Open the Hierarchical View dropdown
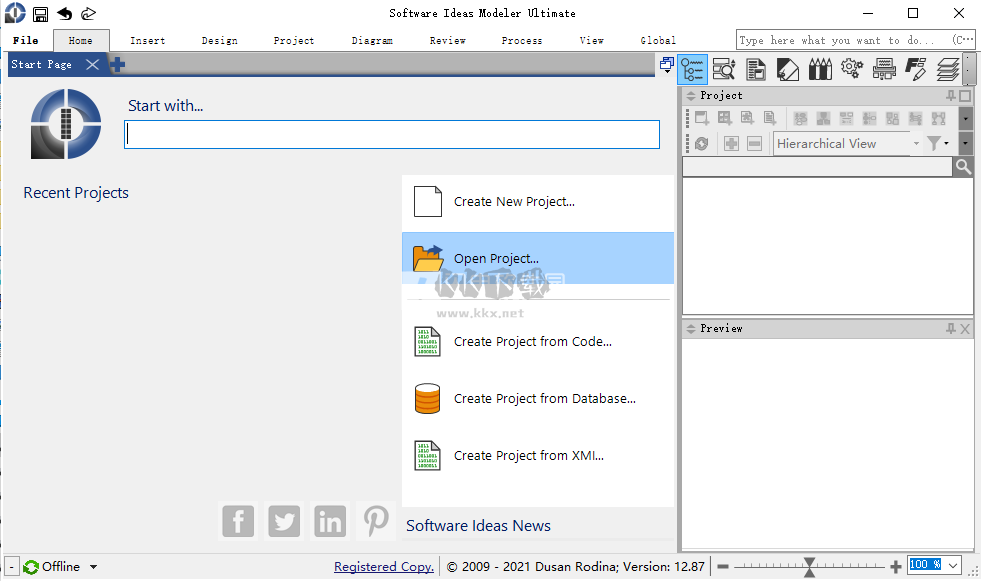The image size is (982, 581). (915, 143)
